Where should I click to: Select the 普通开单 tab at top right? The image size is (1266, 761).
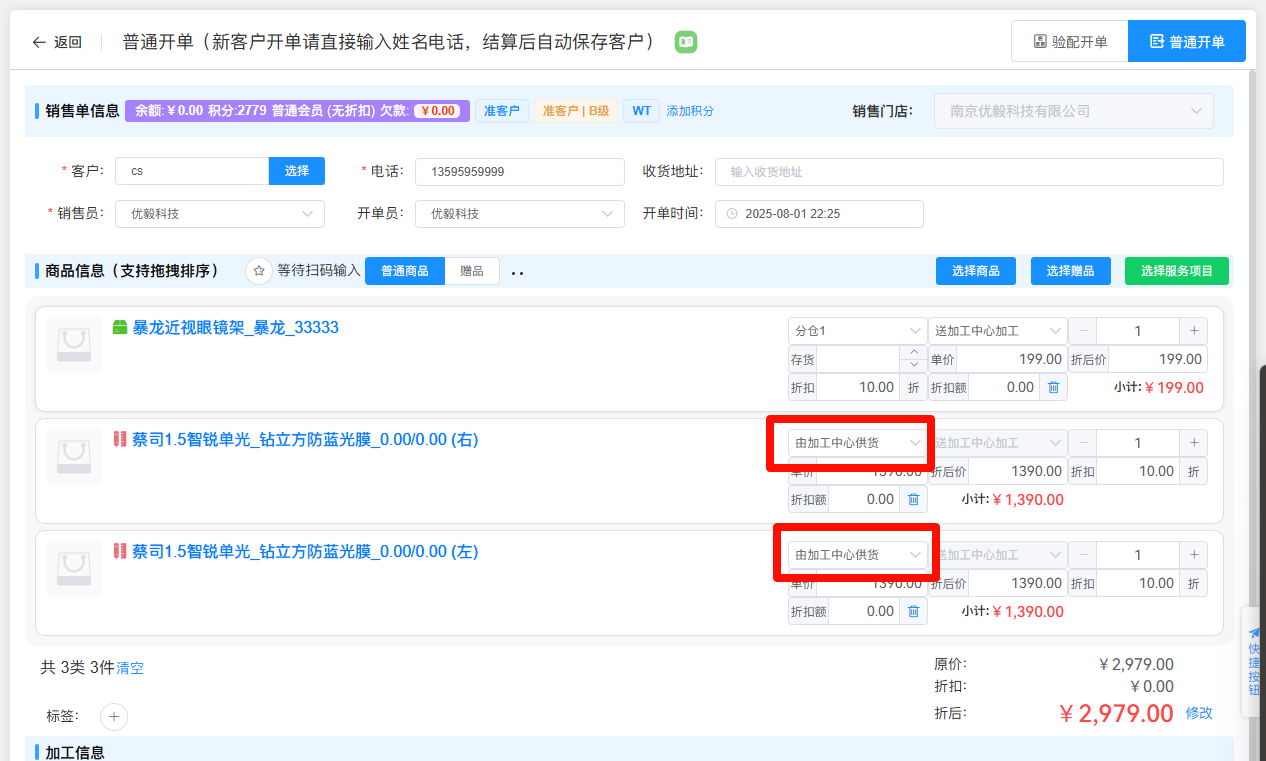point(1186,42)
